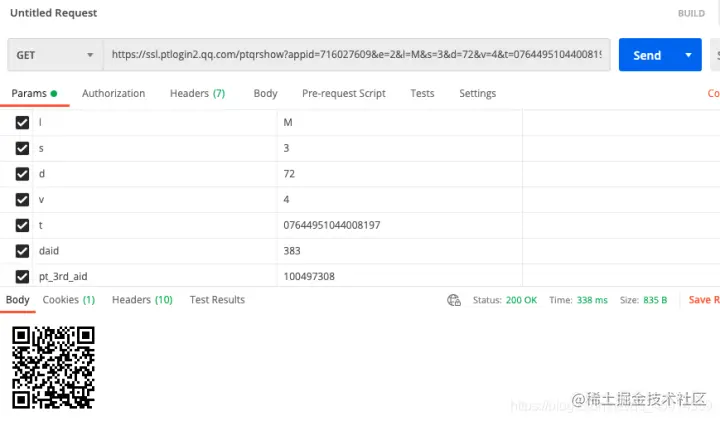This screenshot has height=421, width=720.
Task: Click the 'd' parameter key cell
Action: tap(155, 174)
